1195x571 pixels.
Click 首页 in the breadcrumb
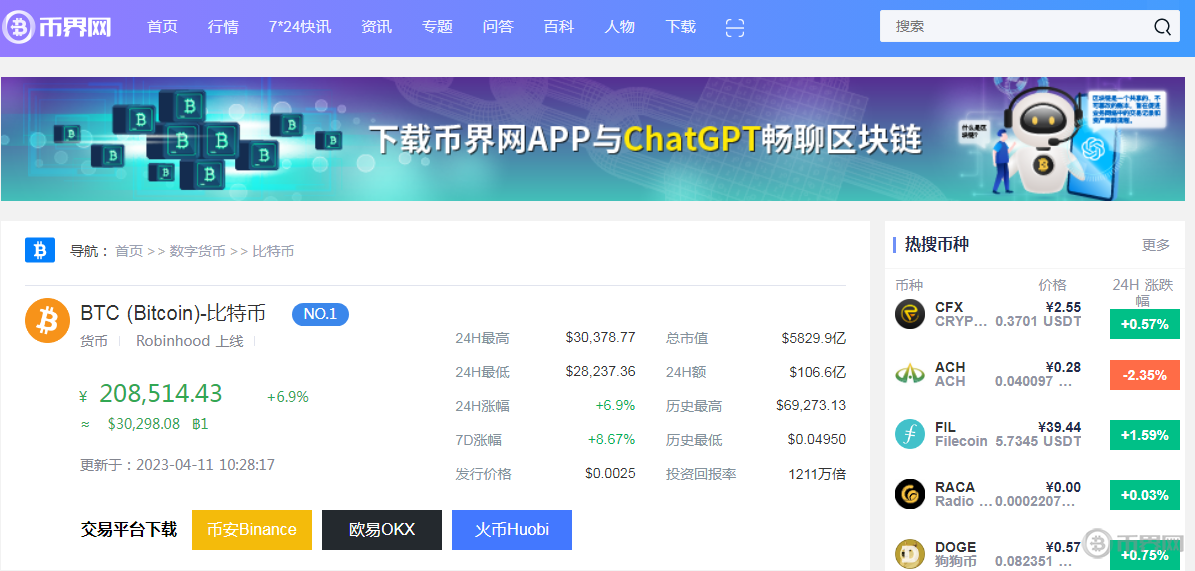(129, 251)
